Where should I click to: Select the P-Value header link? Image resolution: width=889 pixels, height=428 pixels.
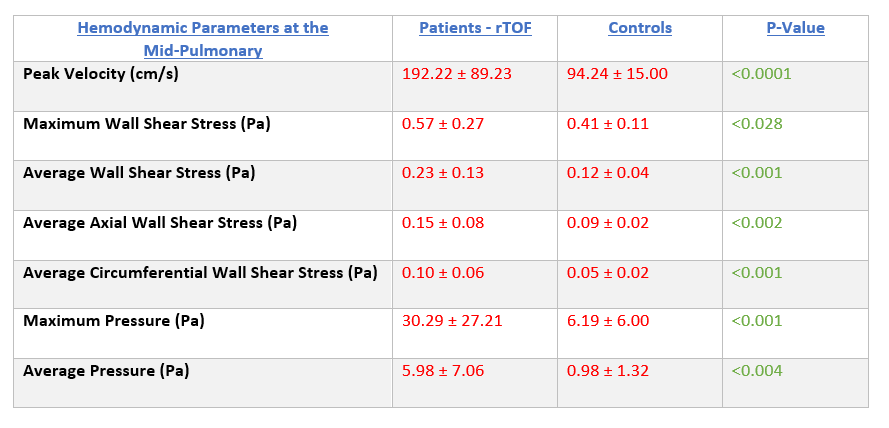click(795, 28)
